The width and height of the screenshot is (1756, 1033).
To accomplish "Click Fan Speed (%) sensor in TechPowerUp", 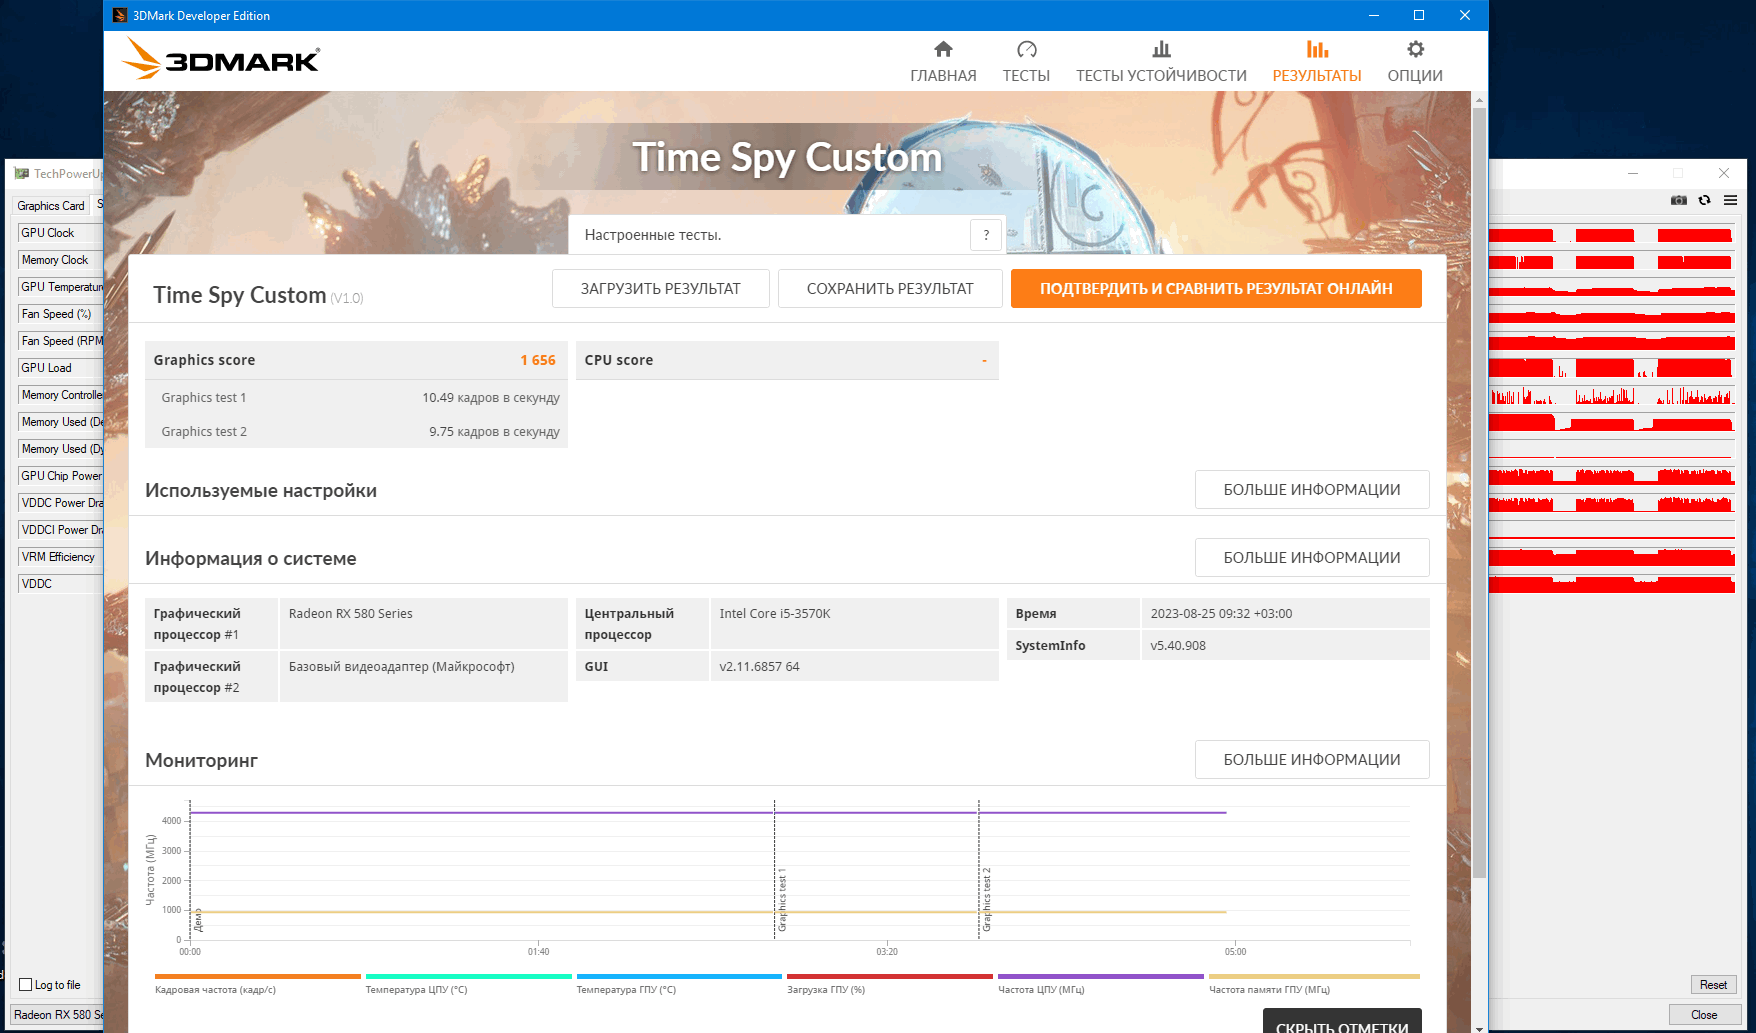I will (x=60, y=314).
